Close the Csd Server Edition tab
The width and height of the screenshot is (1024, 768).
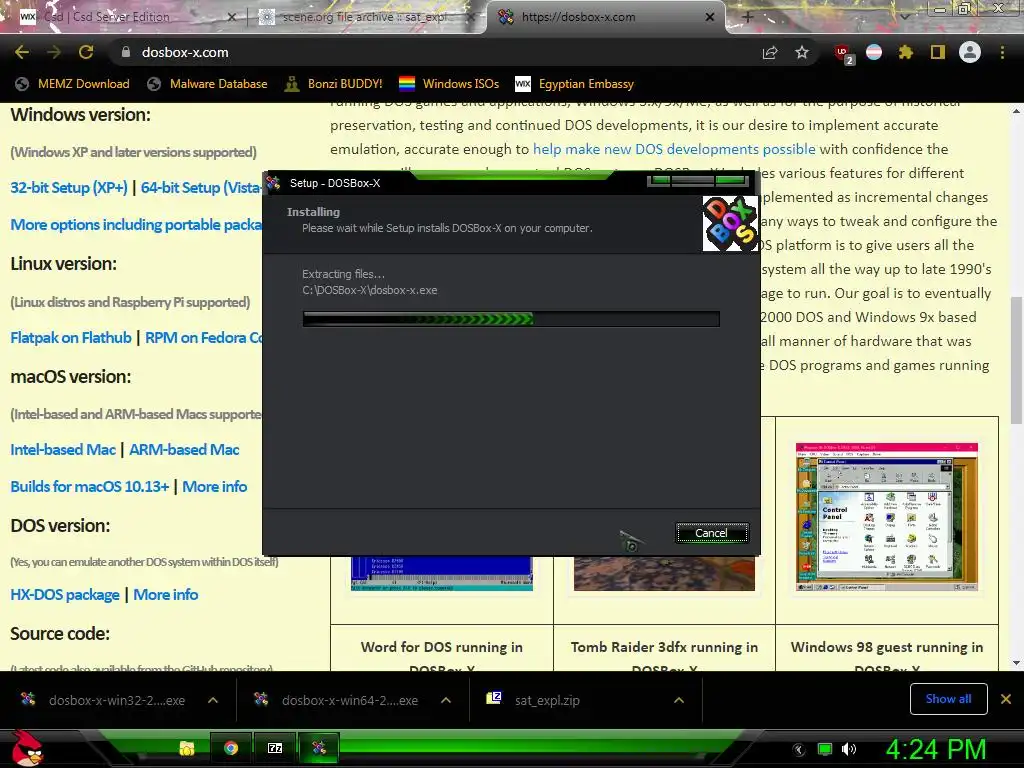(x=231, y=18)
